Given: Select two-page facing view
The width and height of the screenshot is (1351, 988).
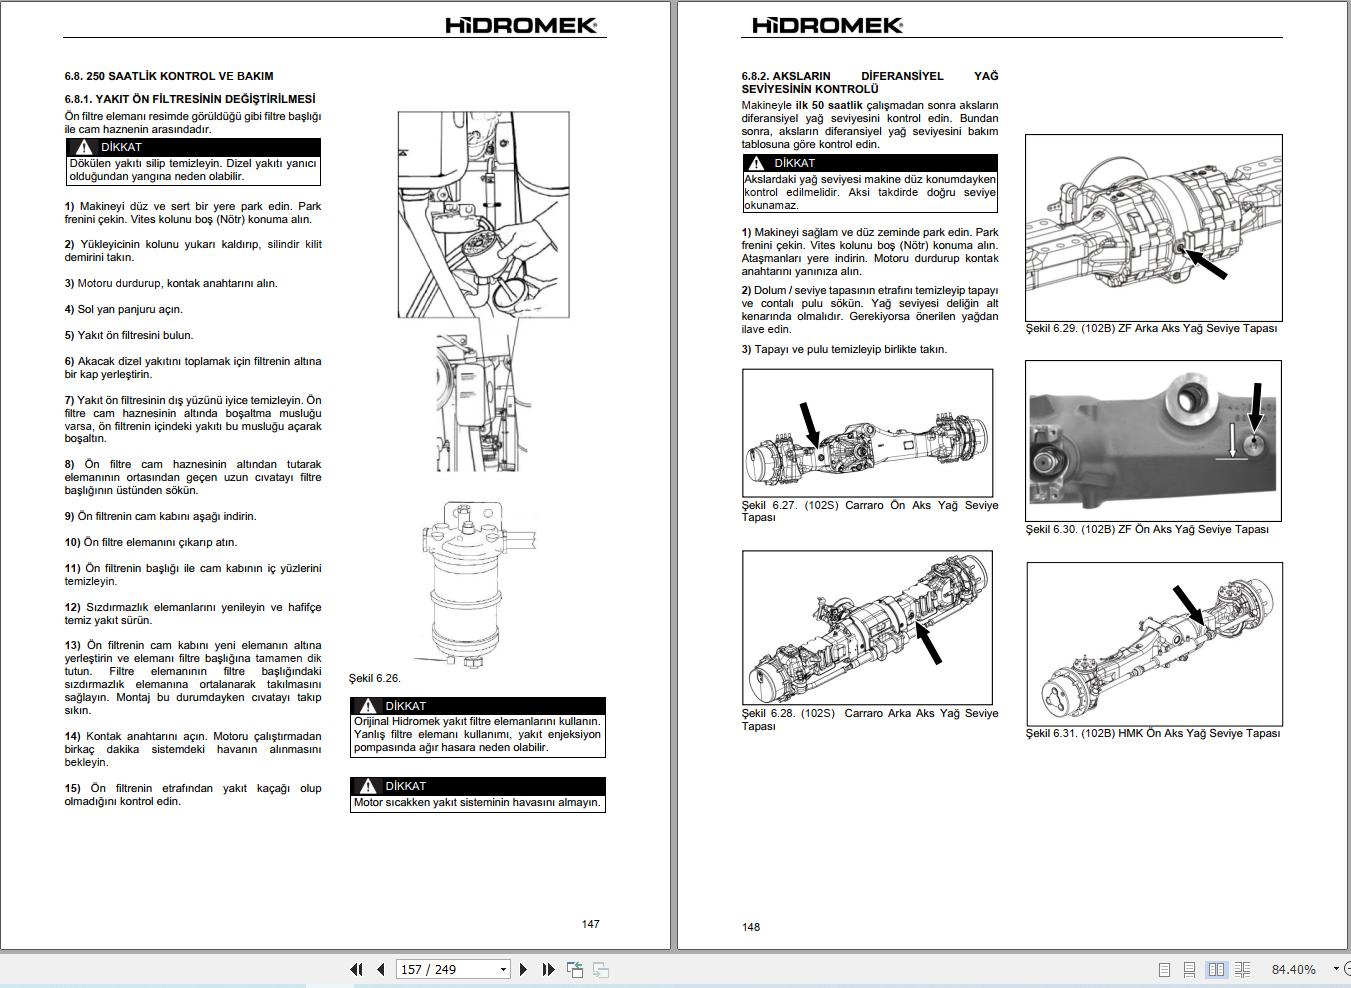Looking at the screenshot, I should tap(1216, 969).
